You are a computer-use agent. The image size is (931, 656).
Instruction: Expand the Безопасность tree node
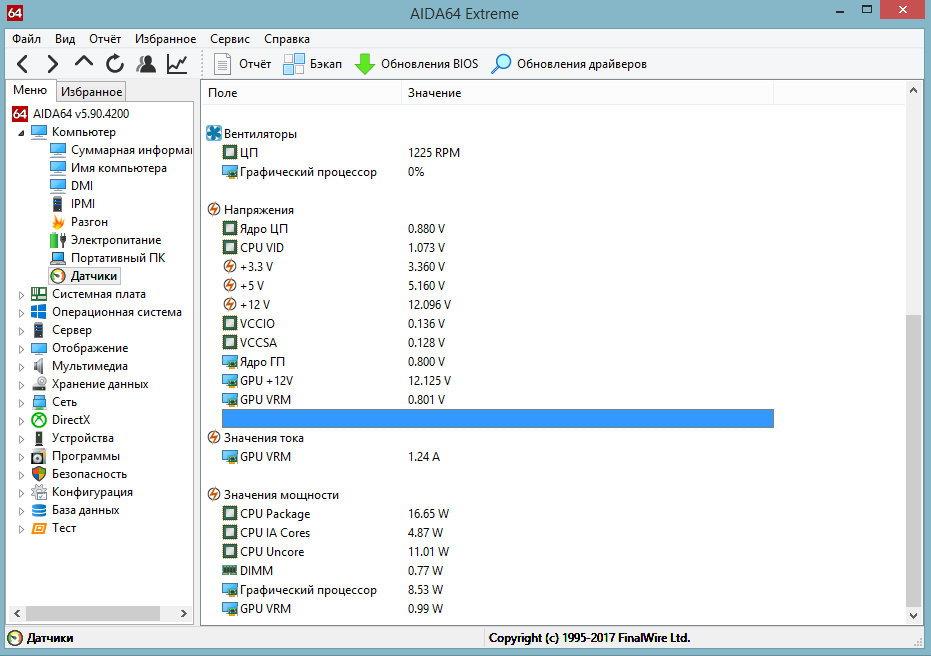coord(21,474)
